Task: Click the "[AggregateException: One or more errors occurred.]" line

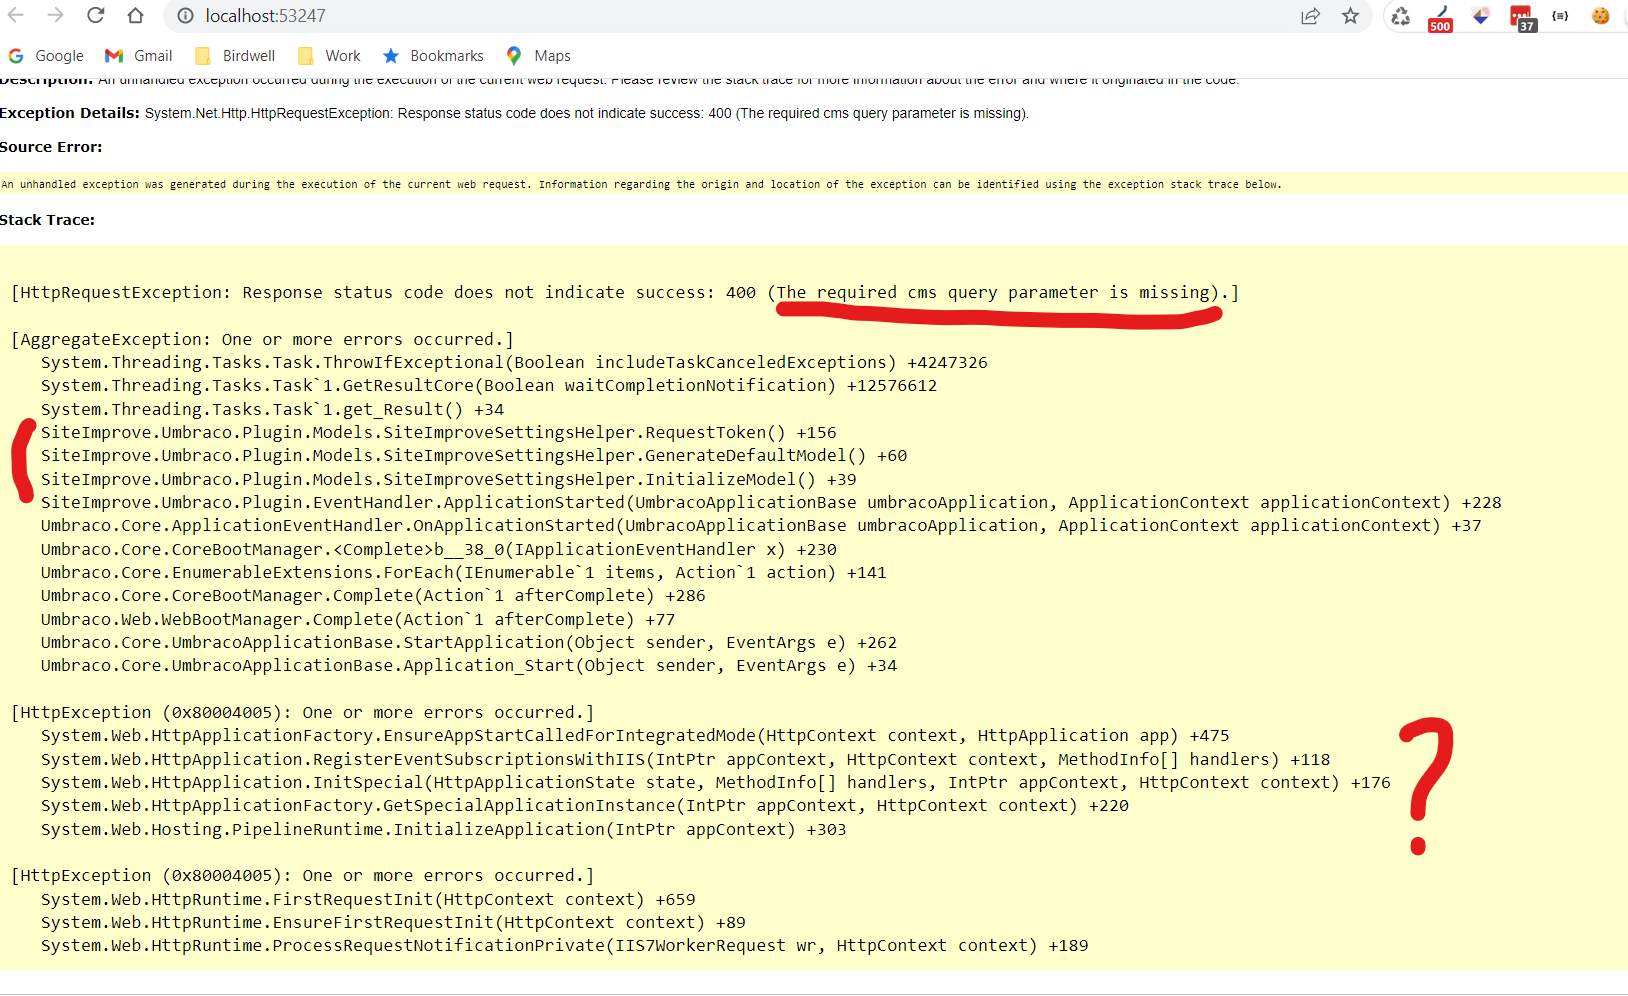Action: (262, 339)
